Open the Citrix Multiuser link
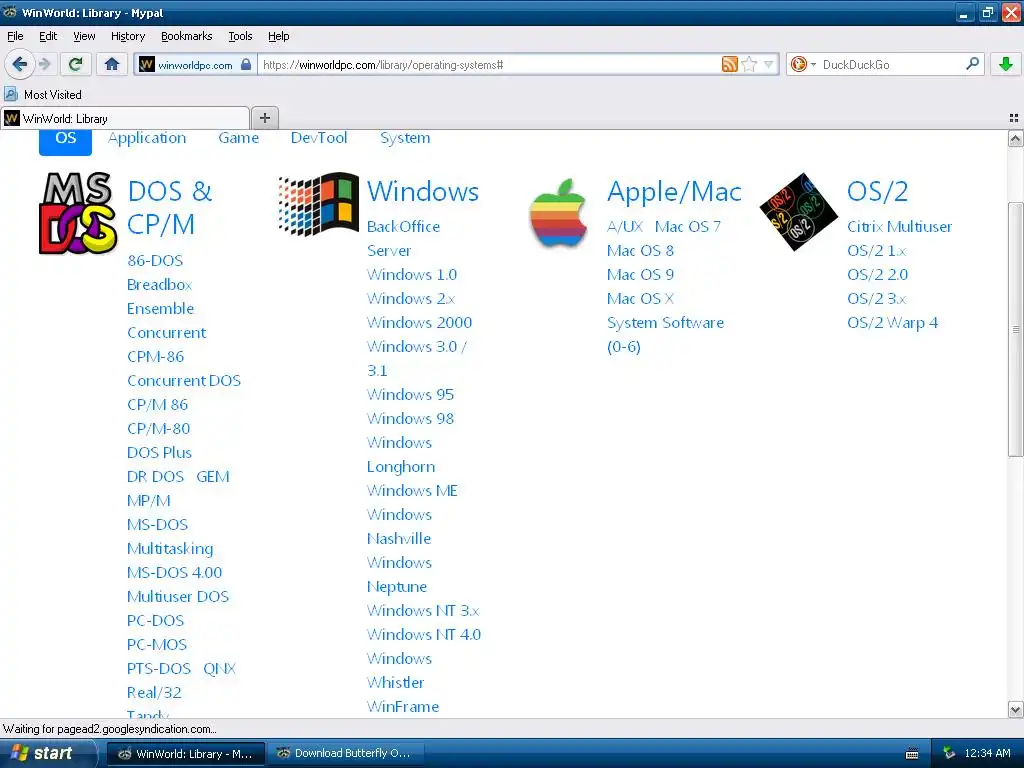 point(899,227)
